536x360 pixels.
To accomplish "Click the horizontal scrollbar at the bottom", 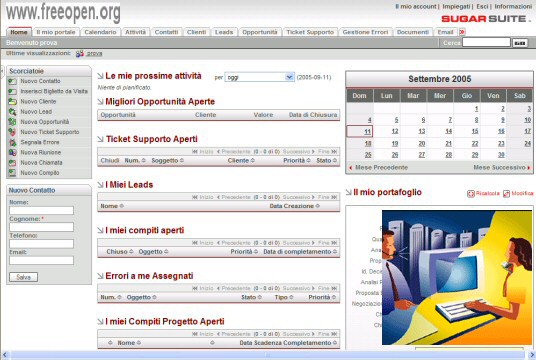I will tap(268, 355).
